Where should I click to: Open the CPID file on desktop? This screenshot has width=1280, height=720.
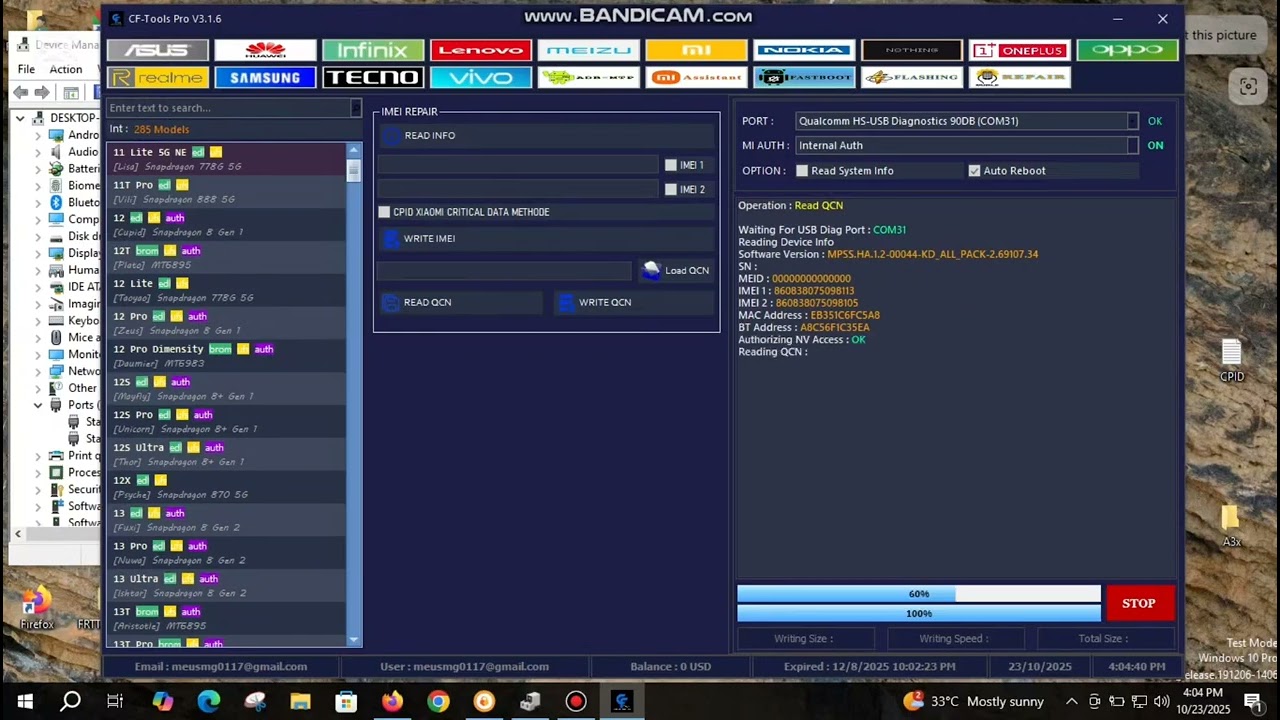pyautogui.click(x=1231, y=360)
